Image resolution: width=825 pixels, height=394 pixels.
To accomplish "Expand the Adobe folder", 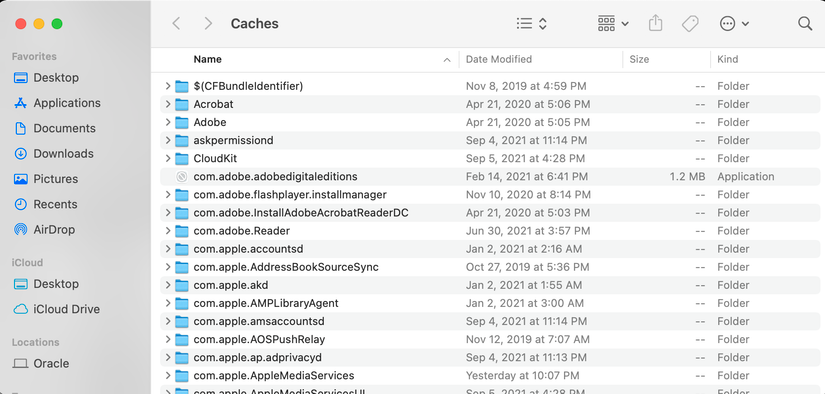I will (x=167, y=122).
